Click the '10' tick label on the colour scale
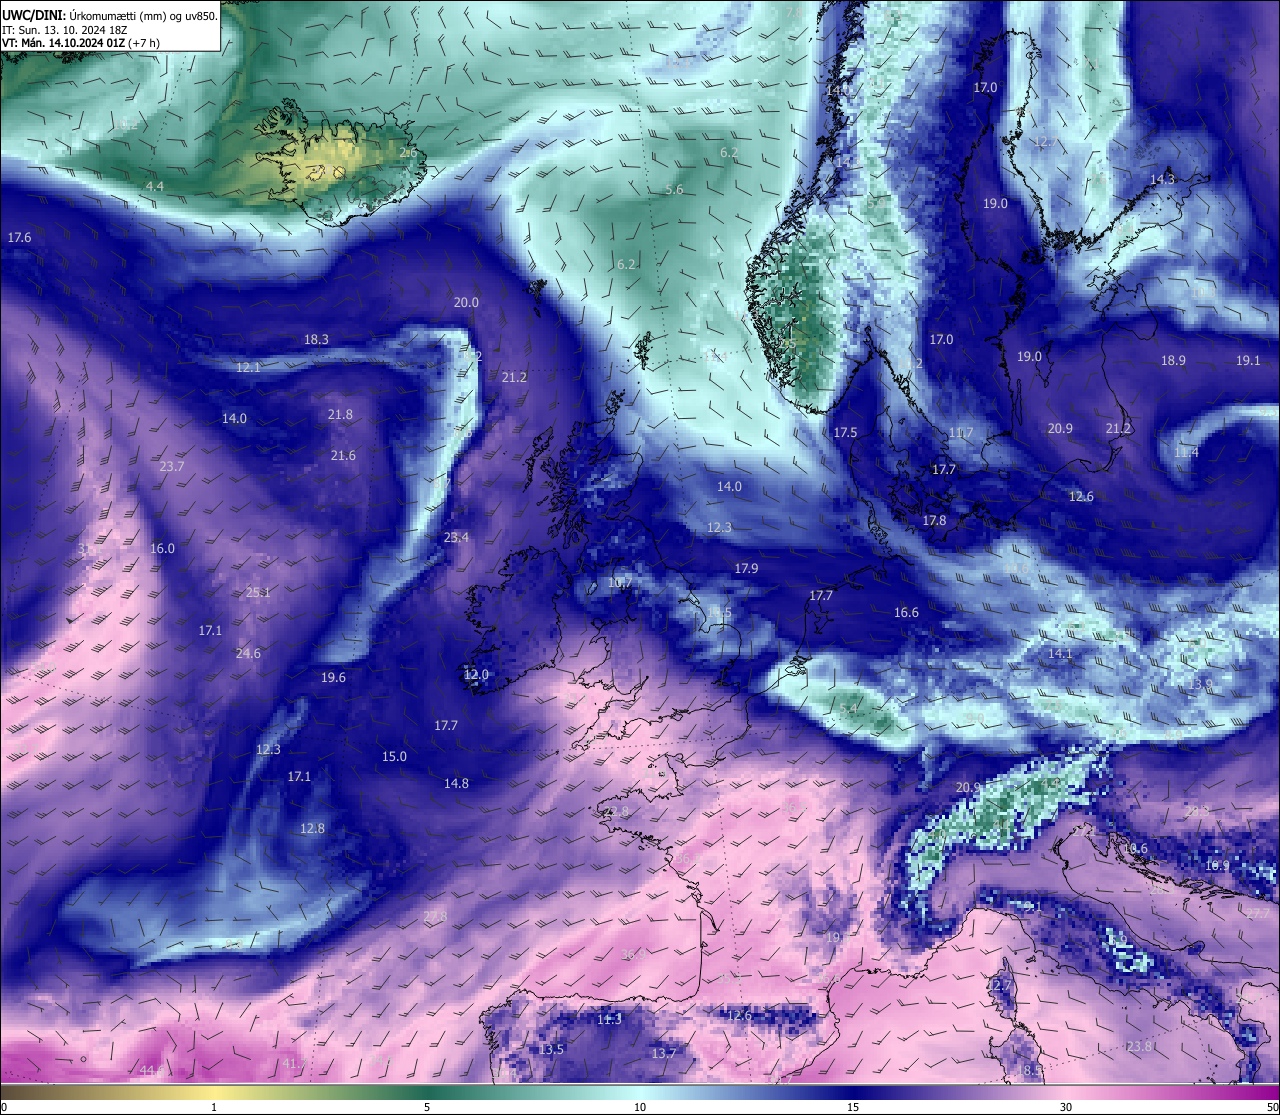Image resolution: width=1280 pixels, height=1115 pixels. (640, 1107)
